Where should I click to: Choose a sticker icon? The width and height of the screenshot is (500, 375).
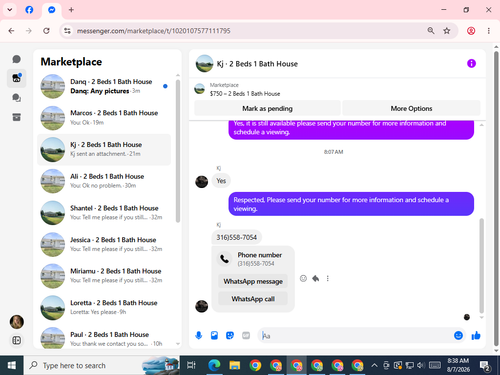pyautogui.click(x=230, y=335)
